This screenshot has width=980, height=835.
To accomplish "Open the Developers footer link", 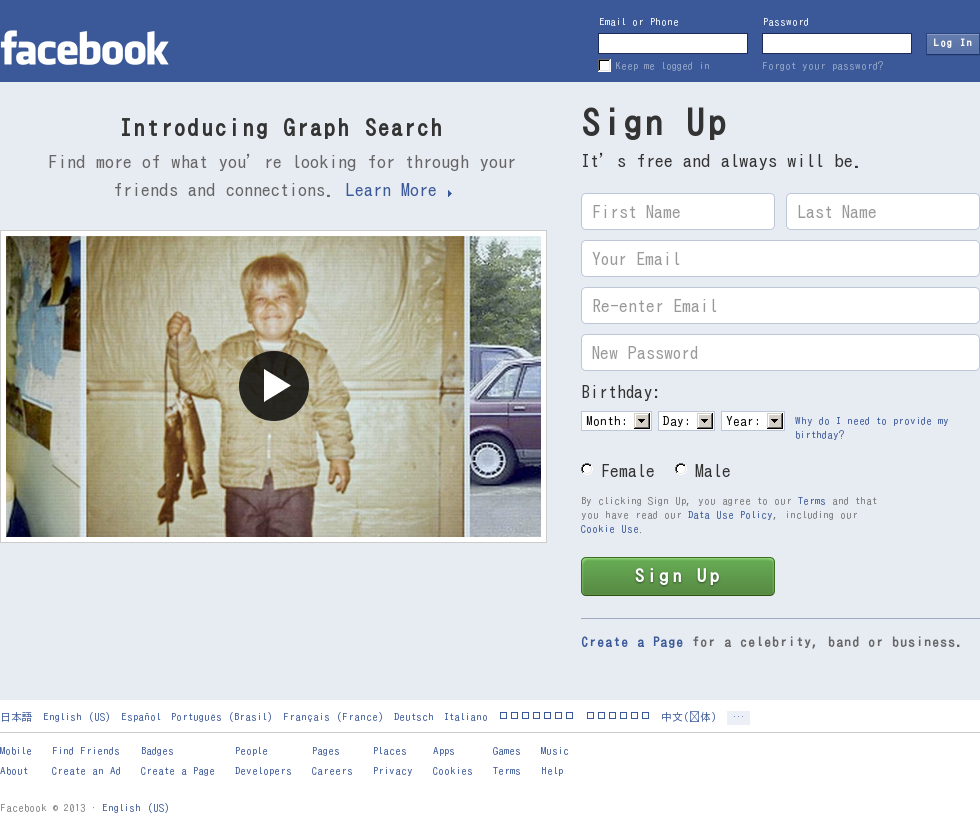I will pyautogui.click(x=263, y=771).
